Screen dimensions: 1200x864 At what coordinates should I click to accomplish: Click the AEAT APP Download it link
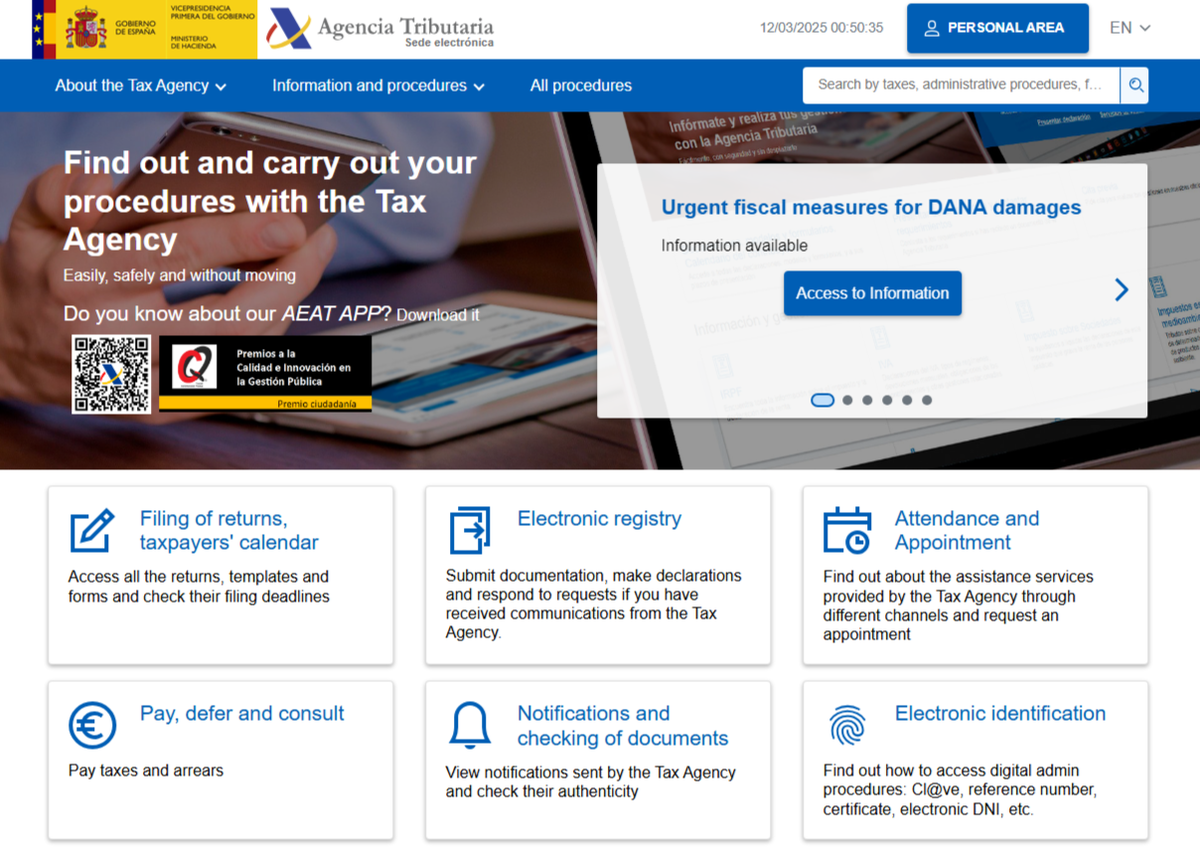[438, 315]
